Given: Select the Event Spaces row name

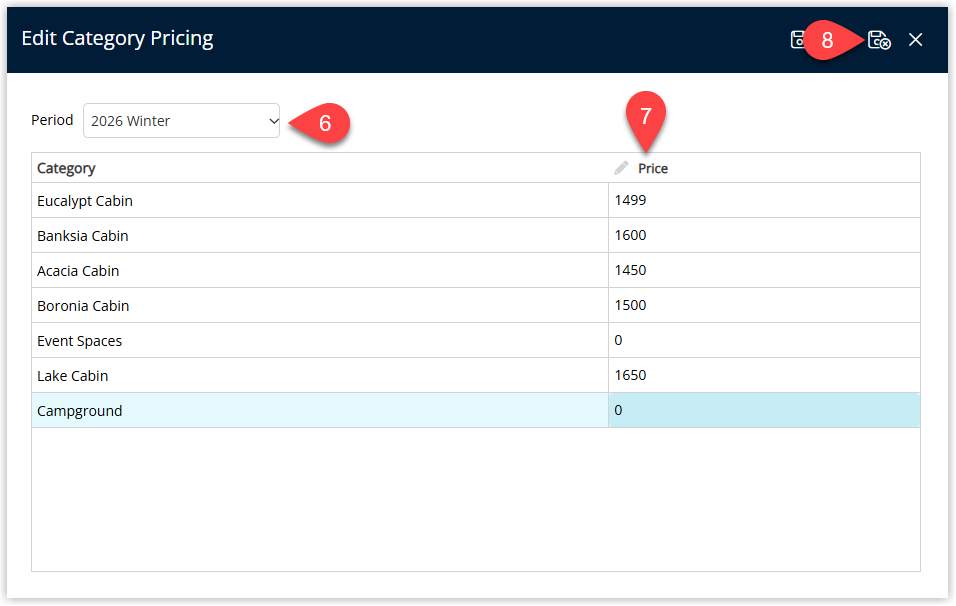Looking at the screenshot, I should pos(79,341).
